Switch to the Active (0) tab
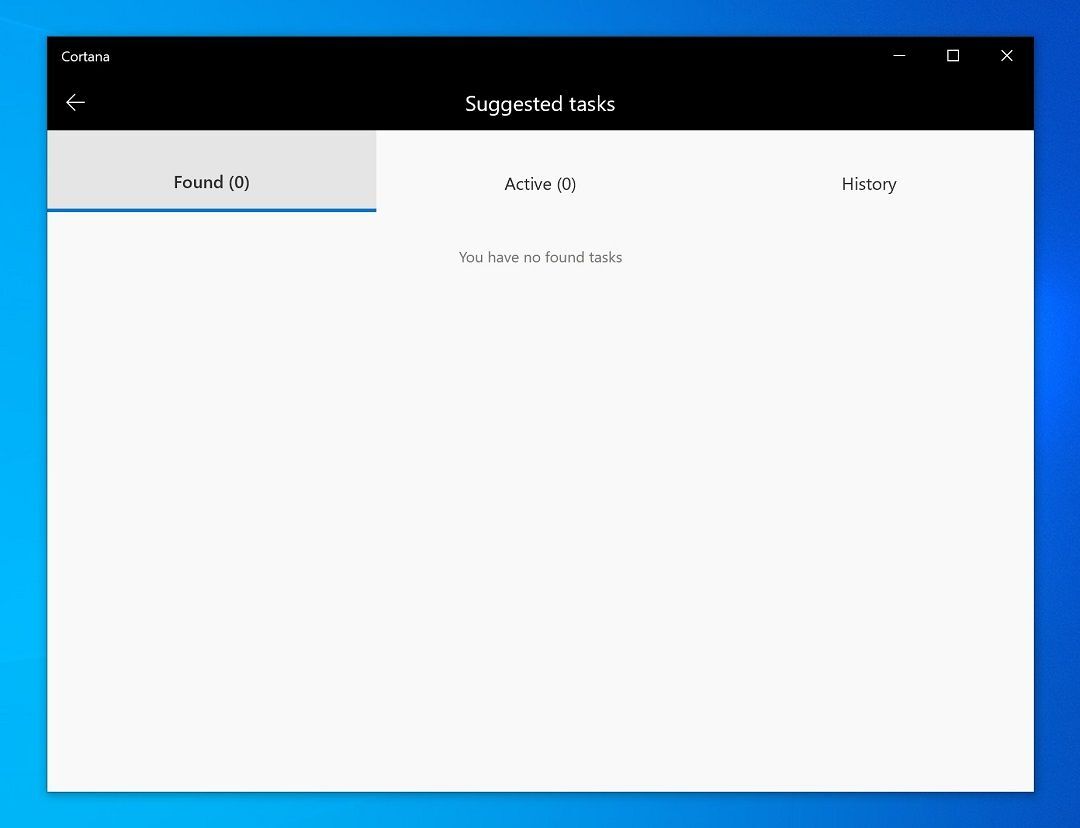Image resolution: width=1080 pixels, height=828 pixels. pos(540,184)
